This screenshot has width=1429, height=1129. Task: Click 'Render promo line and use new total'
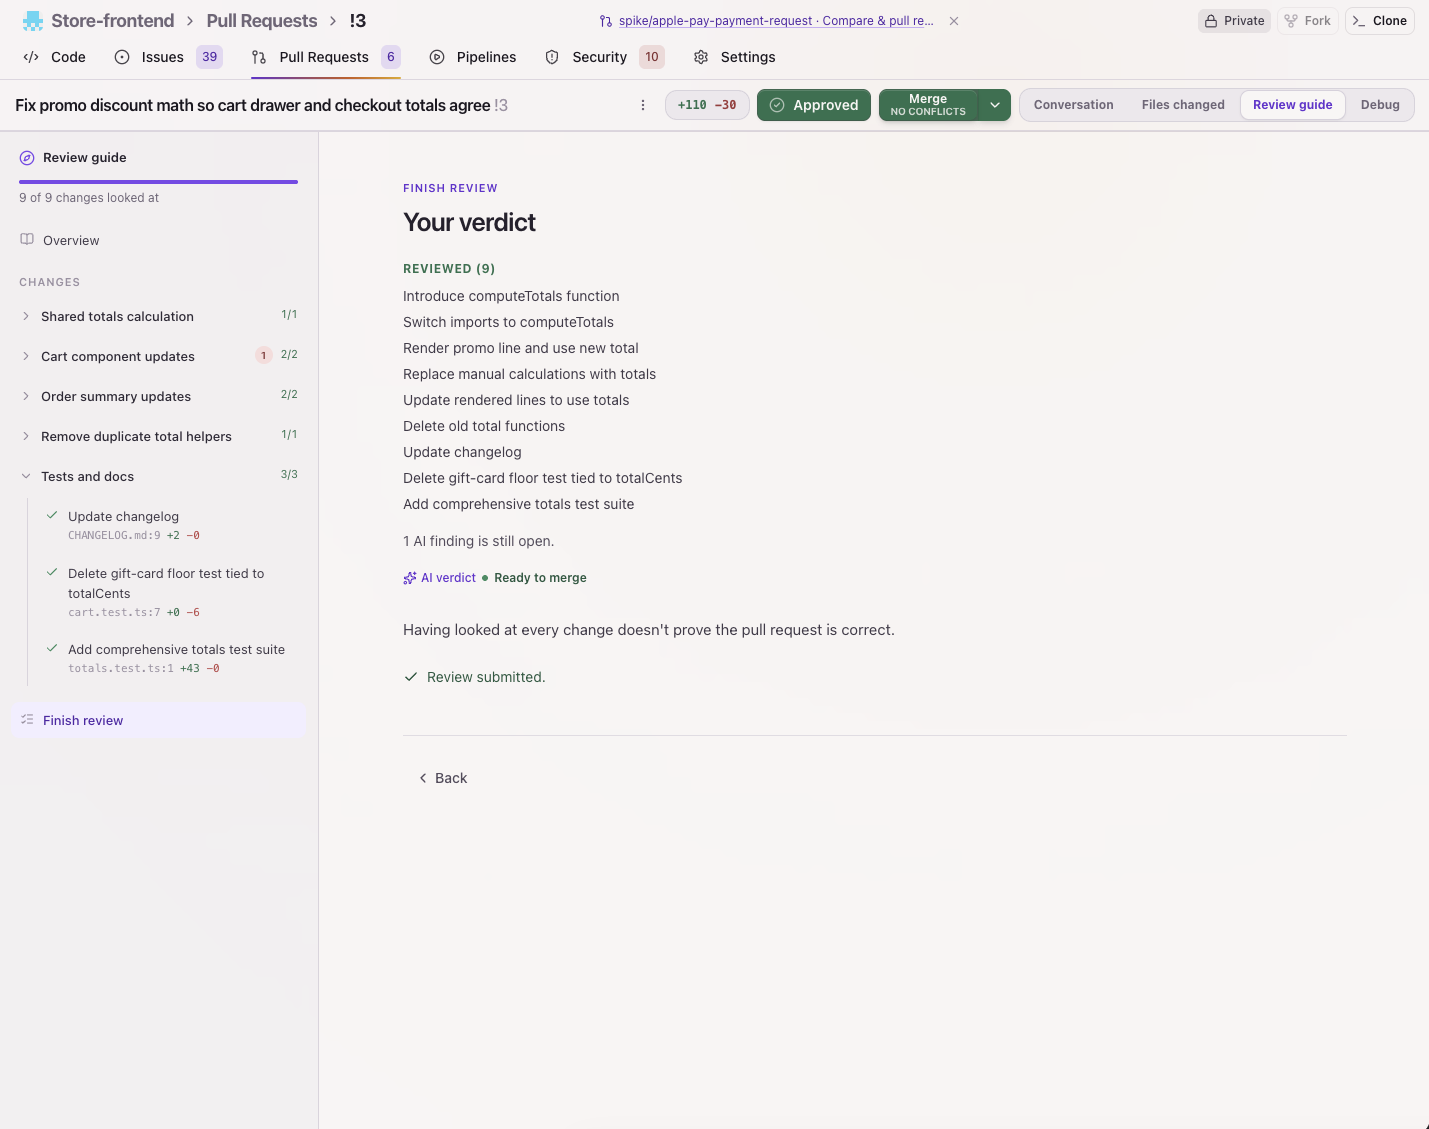pyautogui.click(x=521, y=348)
